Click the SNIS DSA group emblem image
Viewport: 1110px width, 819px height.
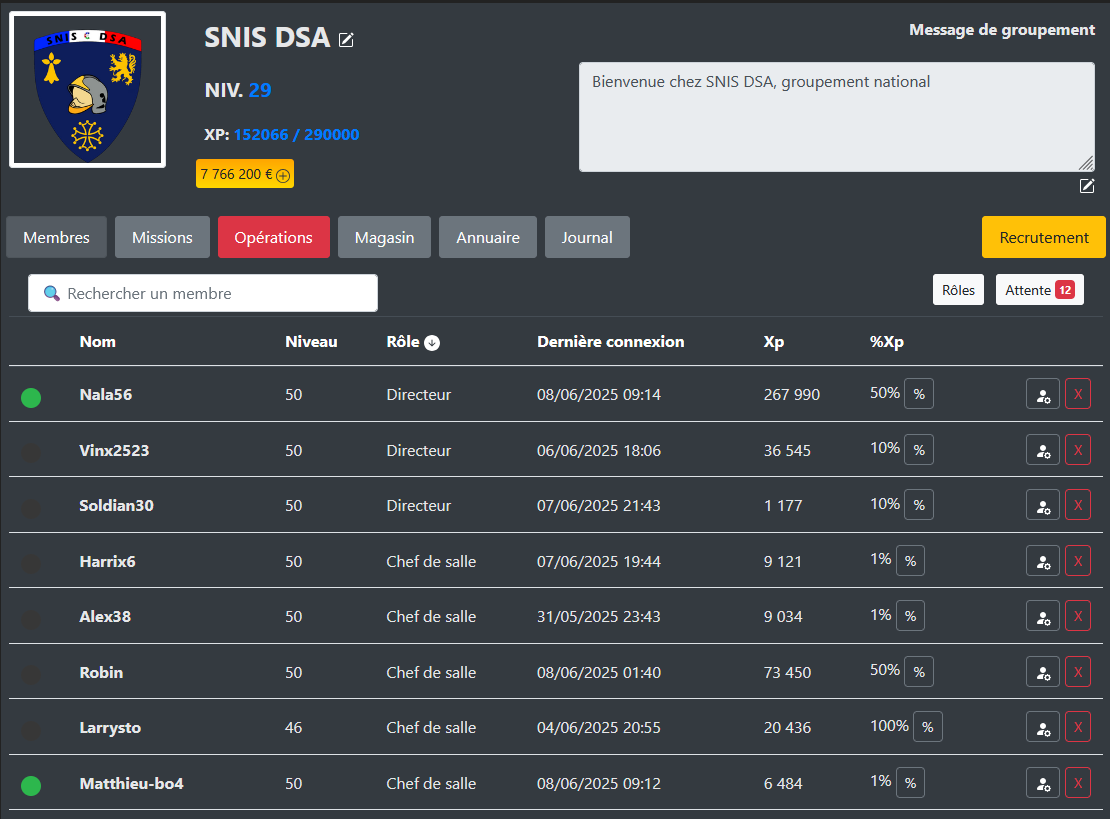tap(87, 90)
